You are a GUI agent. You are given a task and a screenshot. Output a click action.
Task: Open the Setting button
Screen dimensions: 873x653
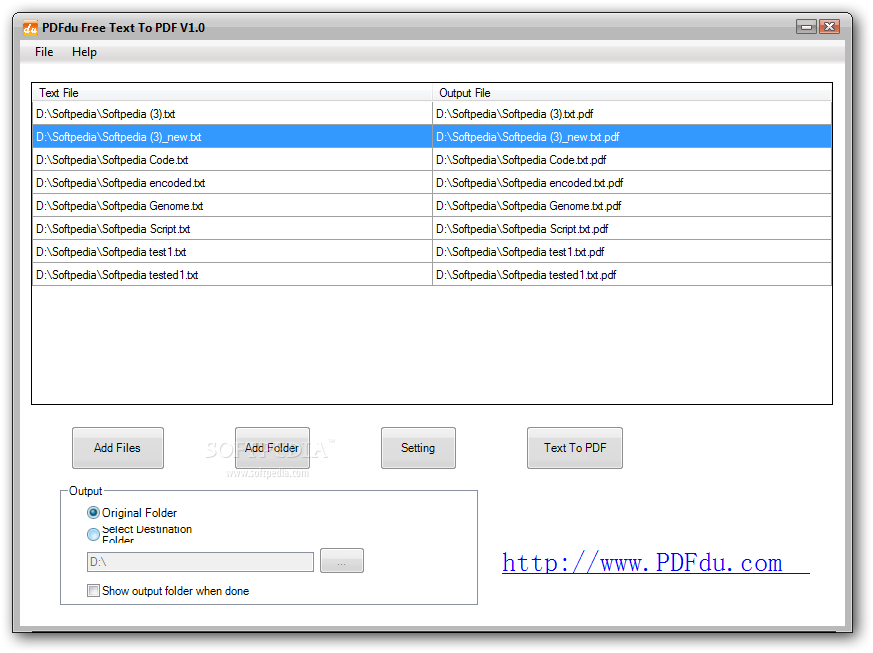(x=418, y=448)
